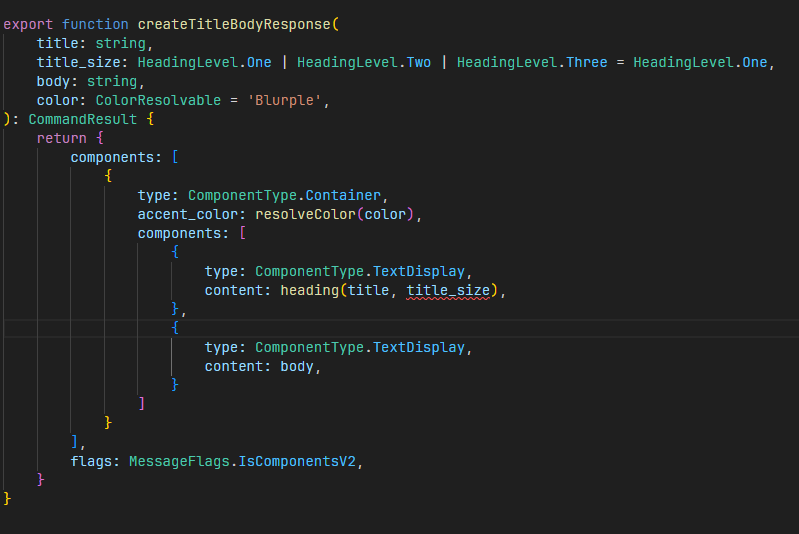The height and width of the screenshot is (534, 799).
Task: Click default value HeadingLevel.One after equals
Action: [x=700, y=62]
